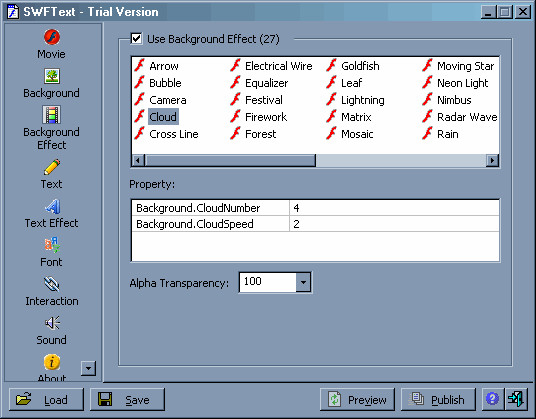Select the Forest effect
This screenshot has height=419, width=536.
pos(260,134)
